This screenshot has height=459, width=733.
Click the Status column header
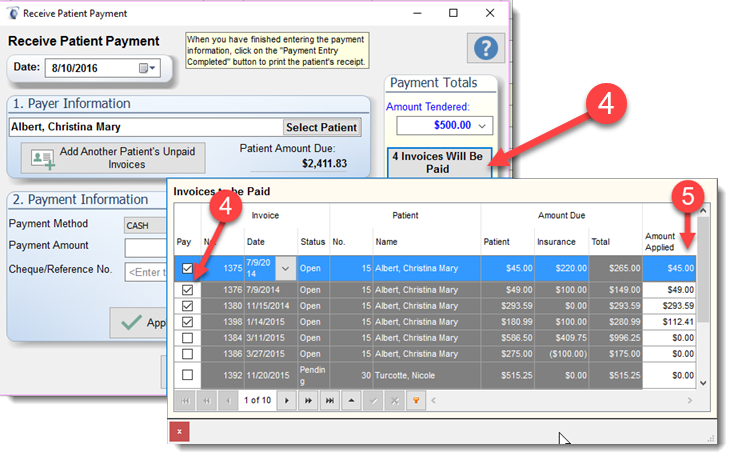pos(313,242)
